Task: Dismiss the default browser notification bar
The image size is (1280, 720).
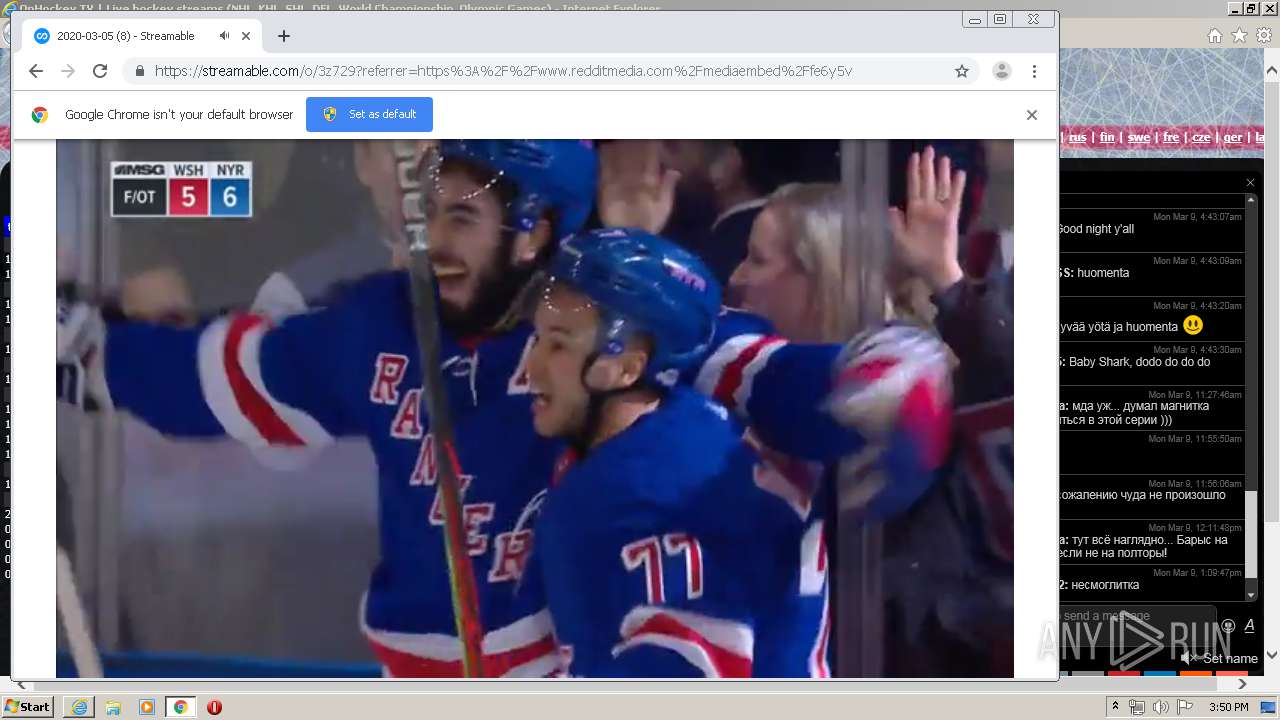Action: click(x=1032, y=114)
